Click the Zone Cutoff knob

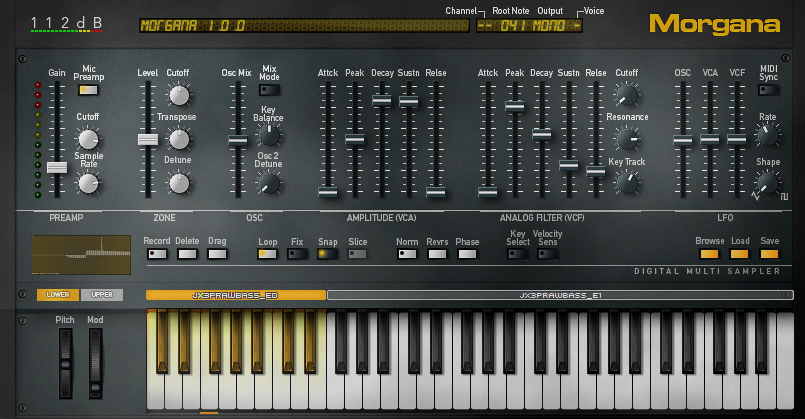pos(179,95)
